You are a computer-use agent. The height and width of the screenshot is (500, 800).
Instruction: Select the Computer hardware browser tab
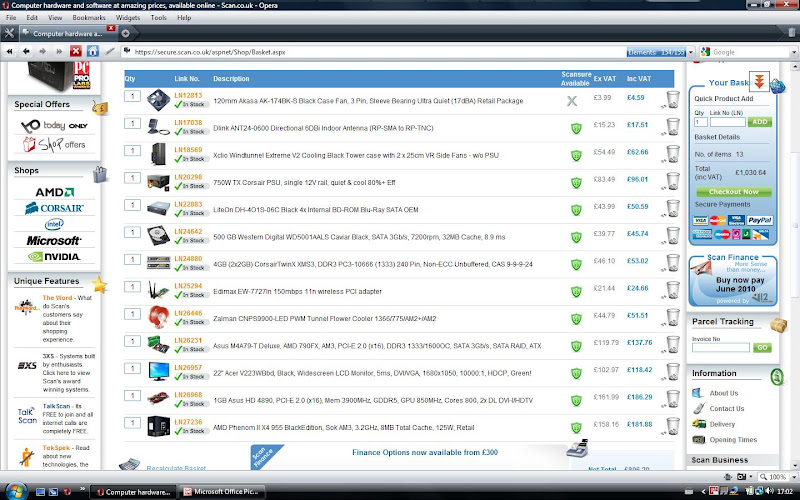tap(67, 34)
